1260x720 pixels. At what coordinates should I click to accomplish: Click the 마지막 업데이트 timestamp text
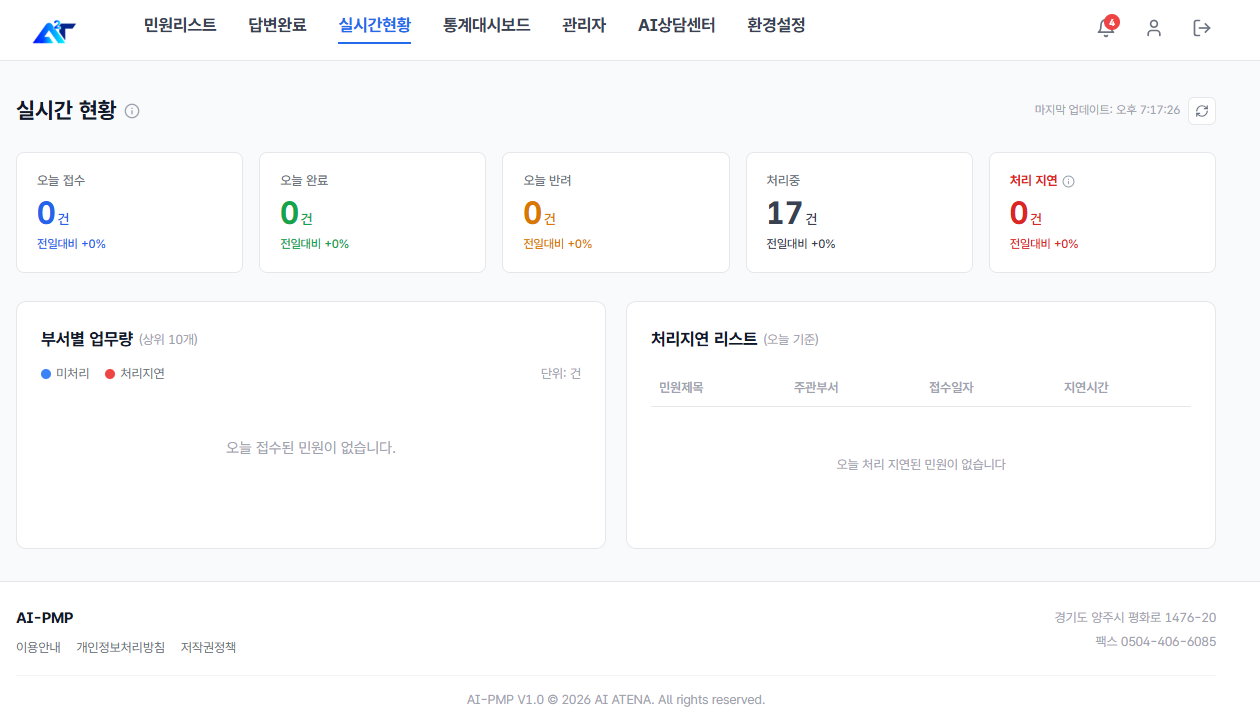click(x=1107, y=110)
